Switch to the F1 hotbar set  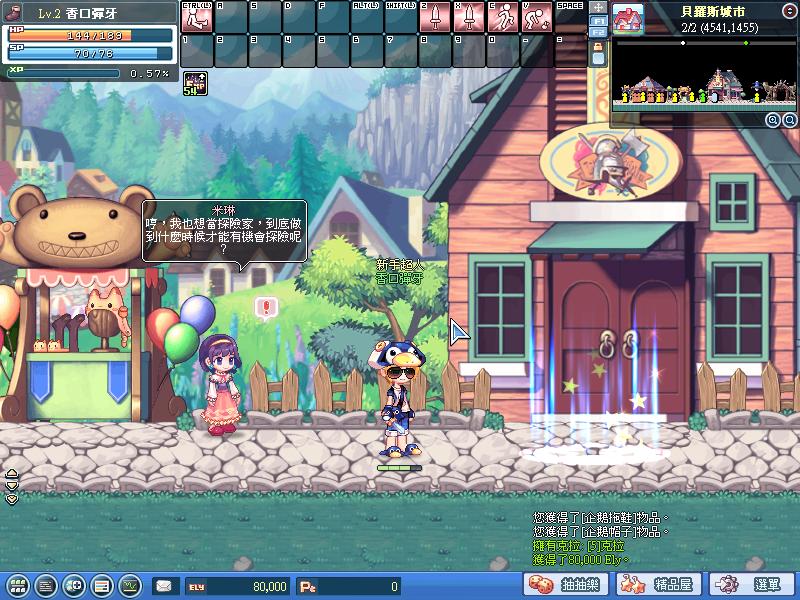pyautogui.click(x=598, y=21)
